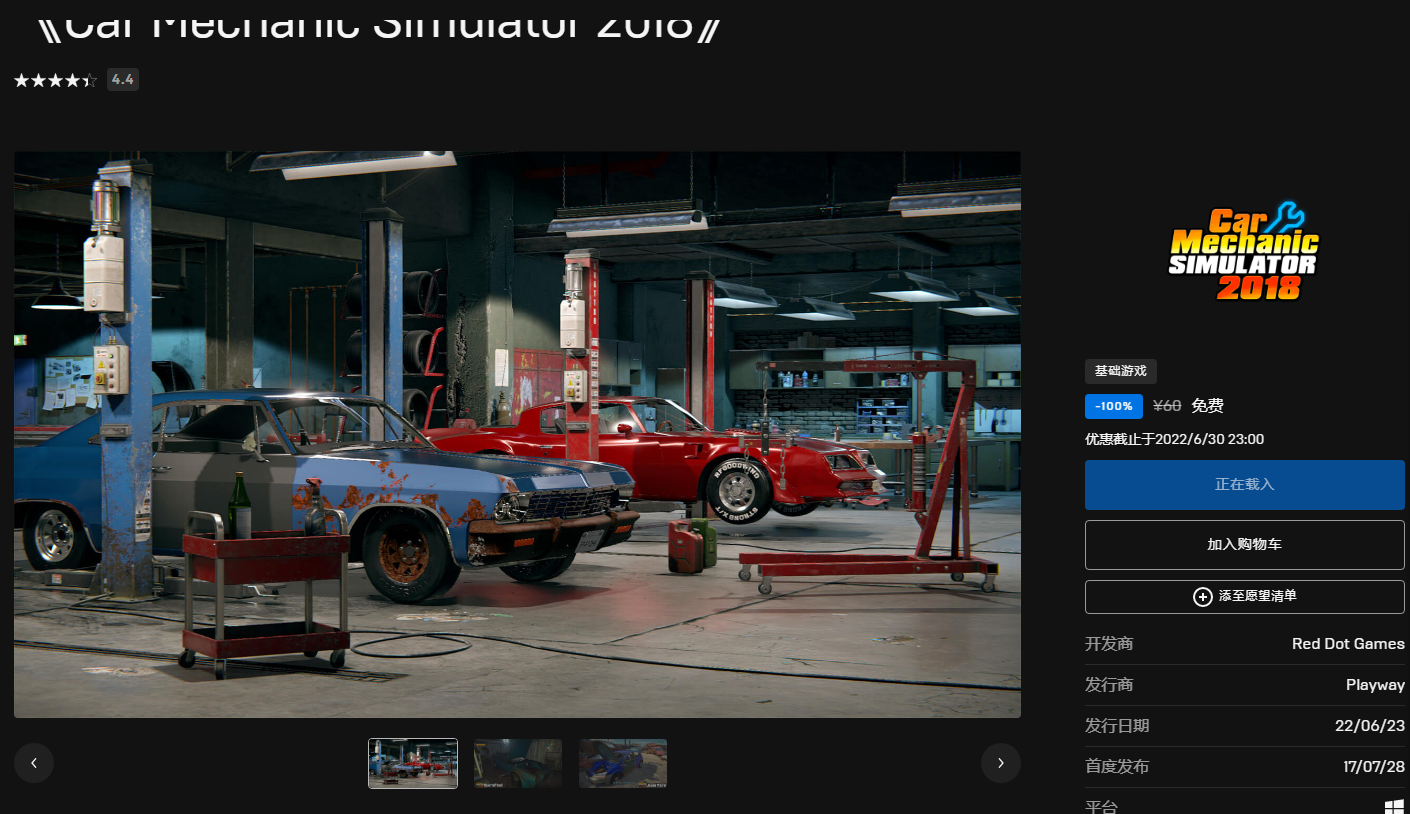Click the 首度发布 first release label
The image size is (1410, 814).
pyautogui.click(x=1117, y=767)
